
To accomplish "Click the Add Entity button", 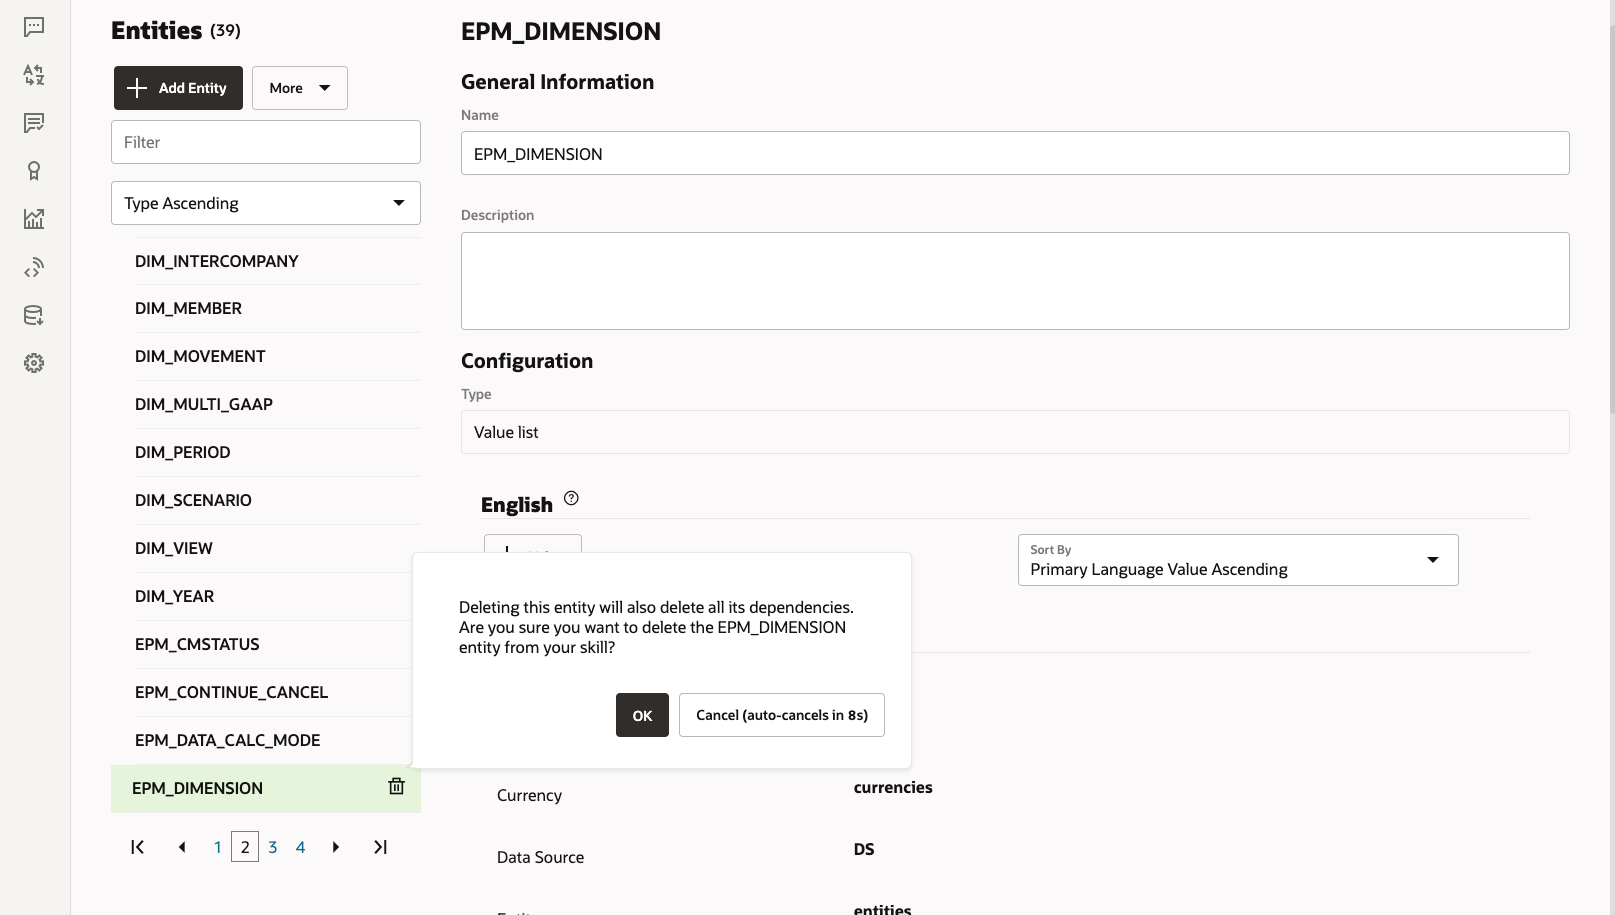I will [x=178, y=88].
